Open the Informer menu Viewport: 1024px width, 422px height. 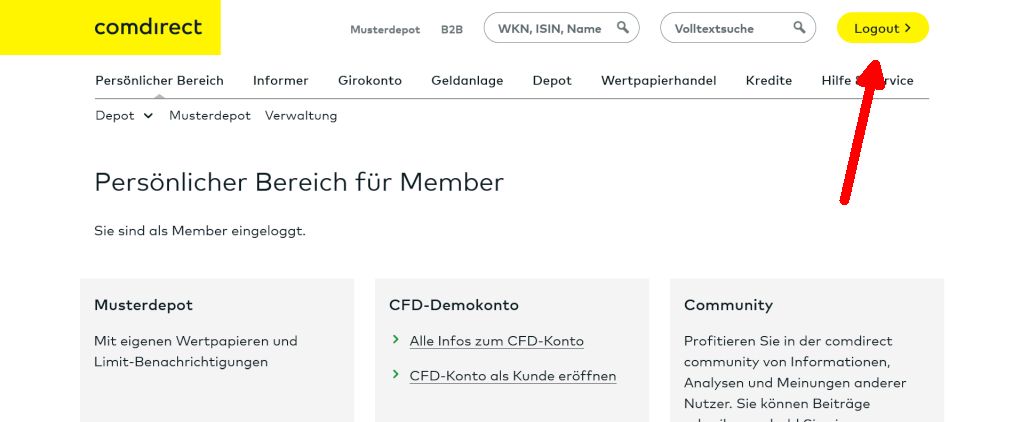281,80
